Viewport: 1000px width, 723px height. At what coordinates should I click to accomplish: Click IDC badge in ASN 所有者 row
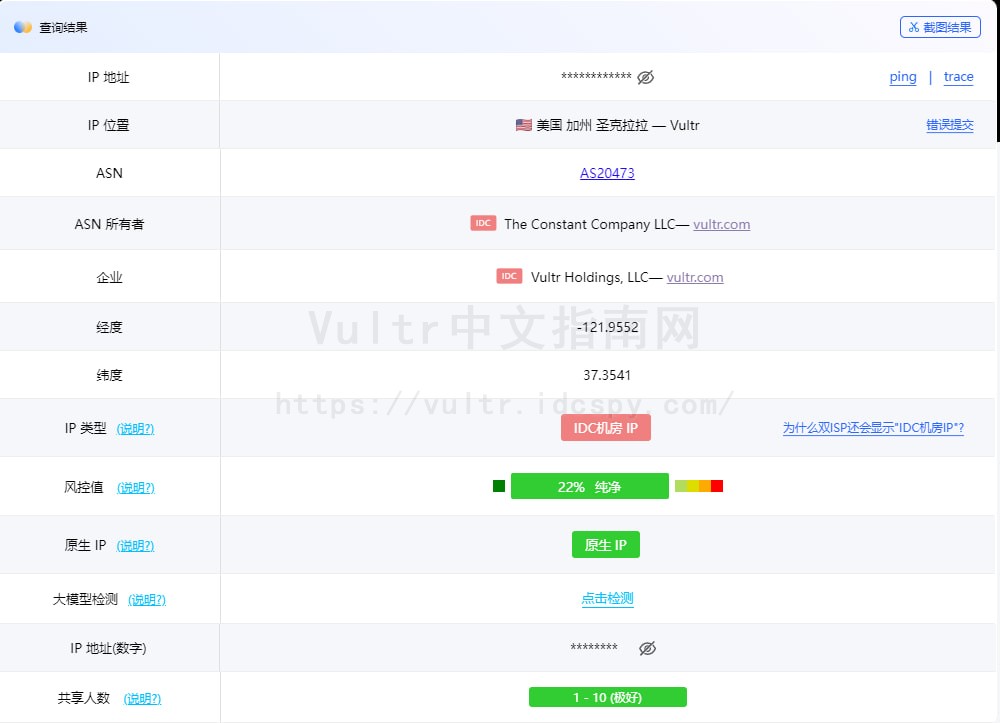click(483, 223)
